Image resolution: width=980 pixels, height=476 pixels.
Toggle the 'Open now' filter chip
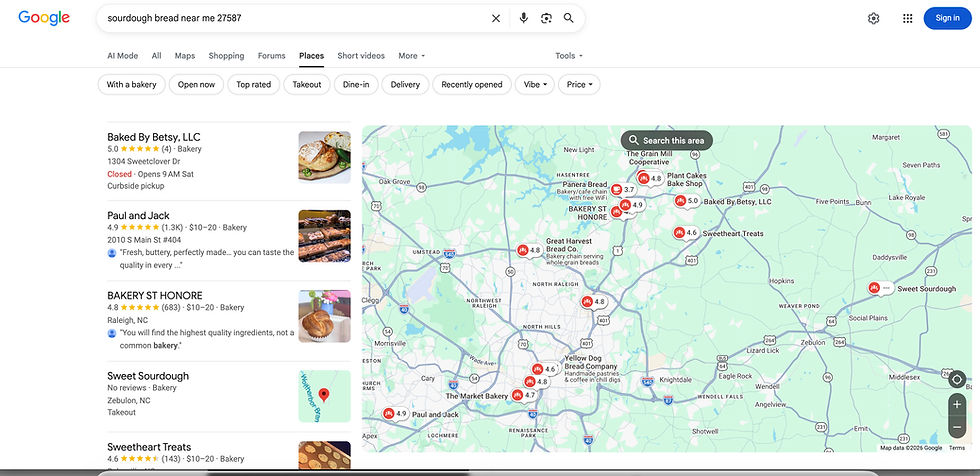196,84
